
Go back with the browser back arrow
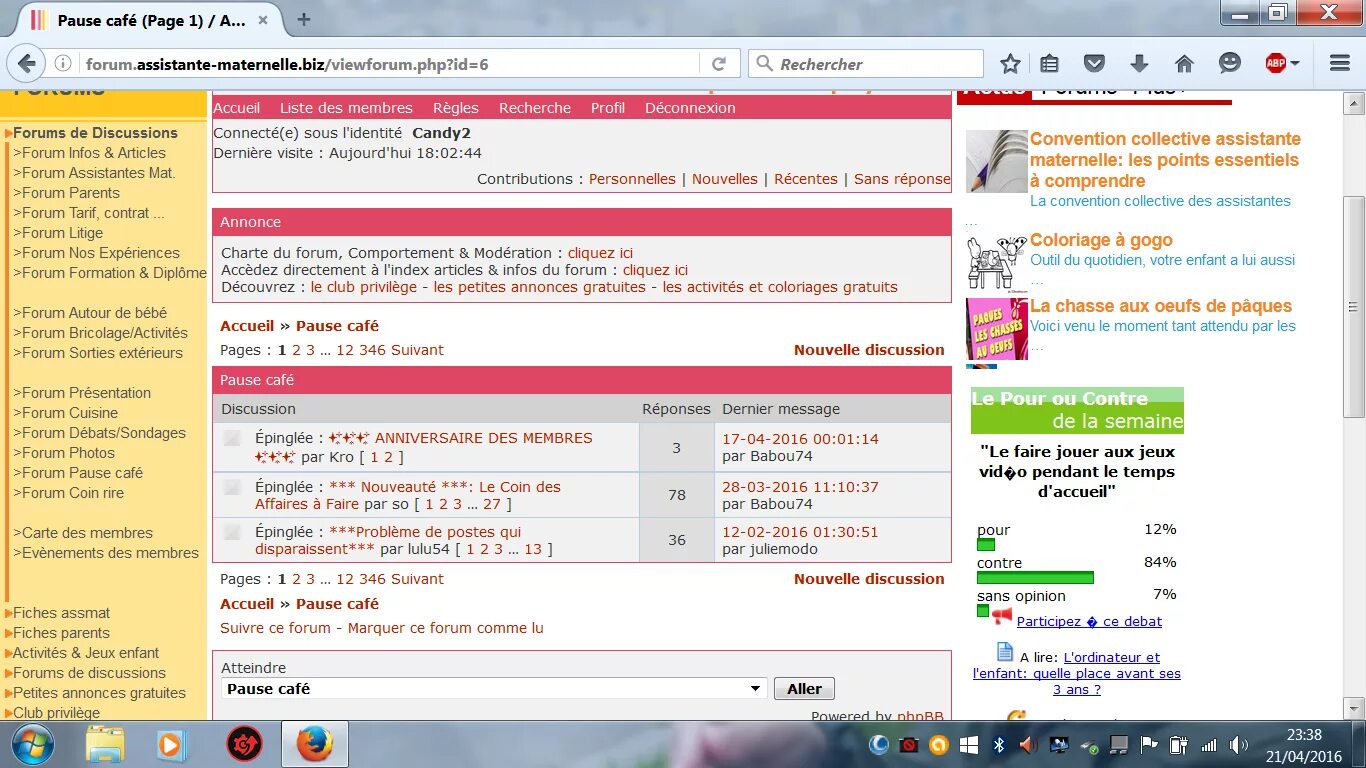tap(26, 64)
